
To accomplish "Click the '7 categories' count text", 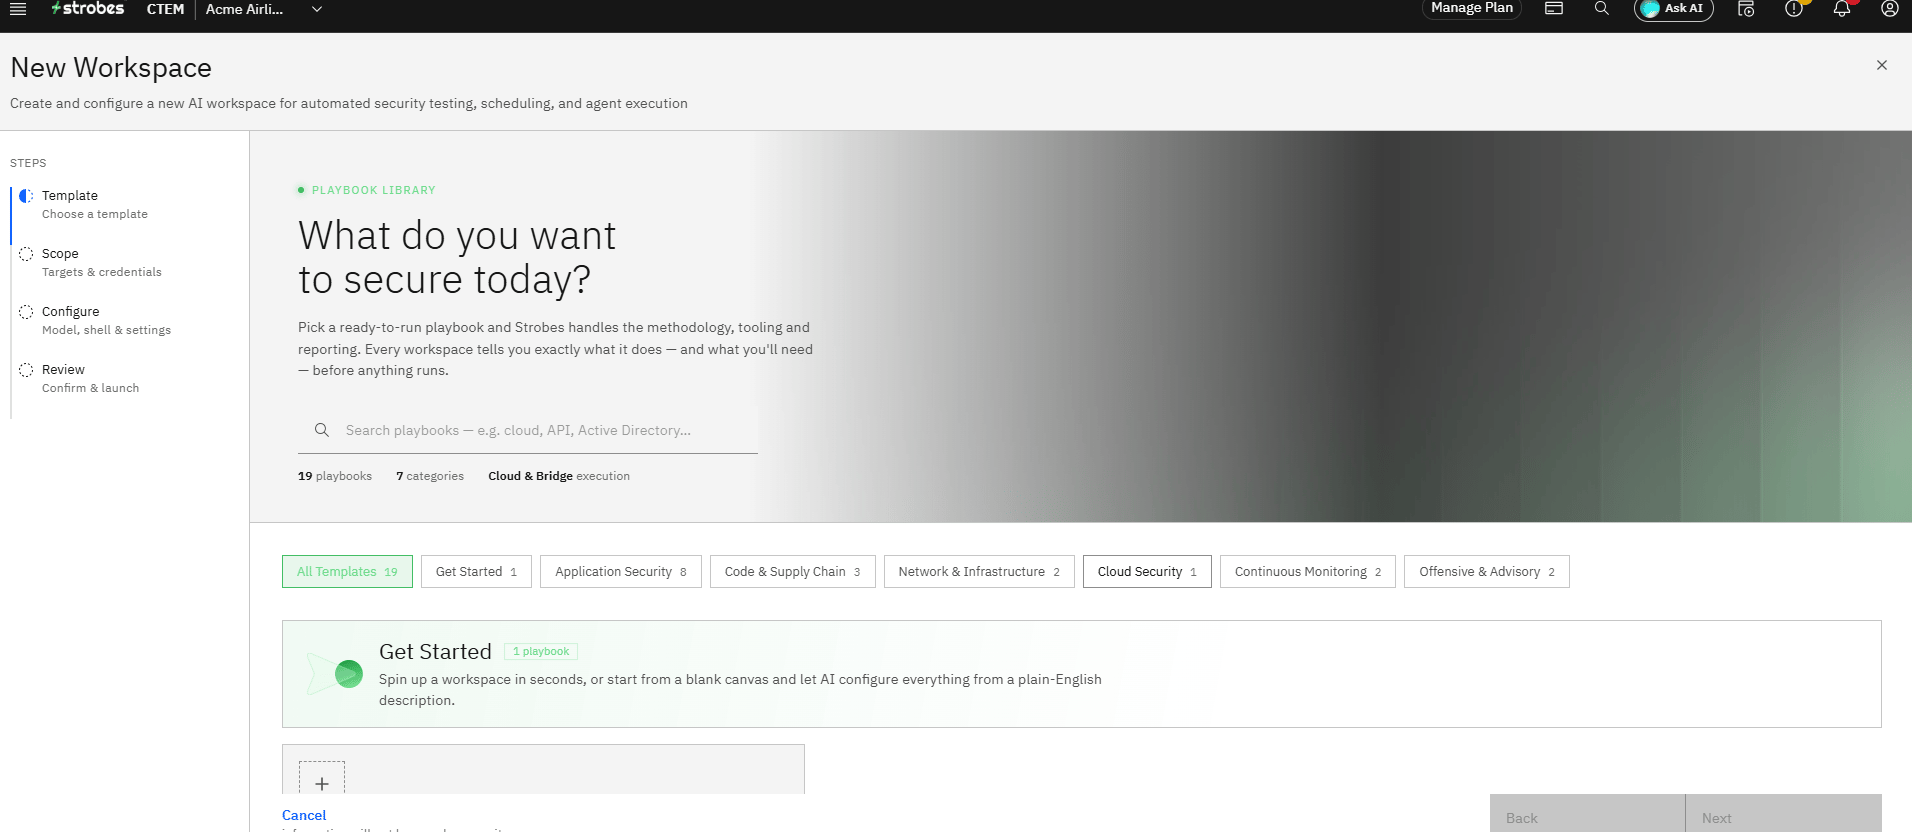I will 430,476.
